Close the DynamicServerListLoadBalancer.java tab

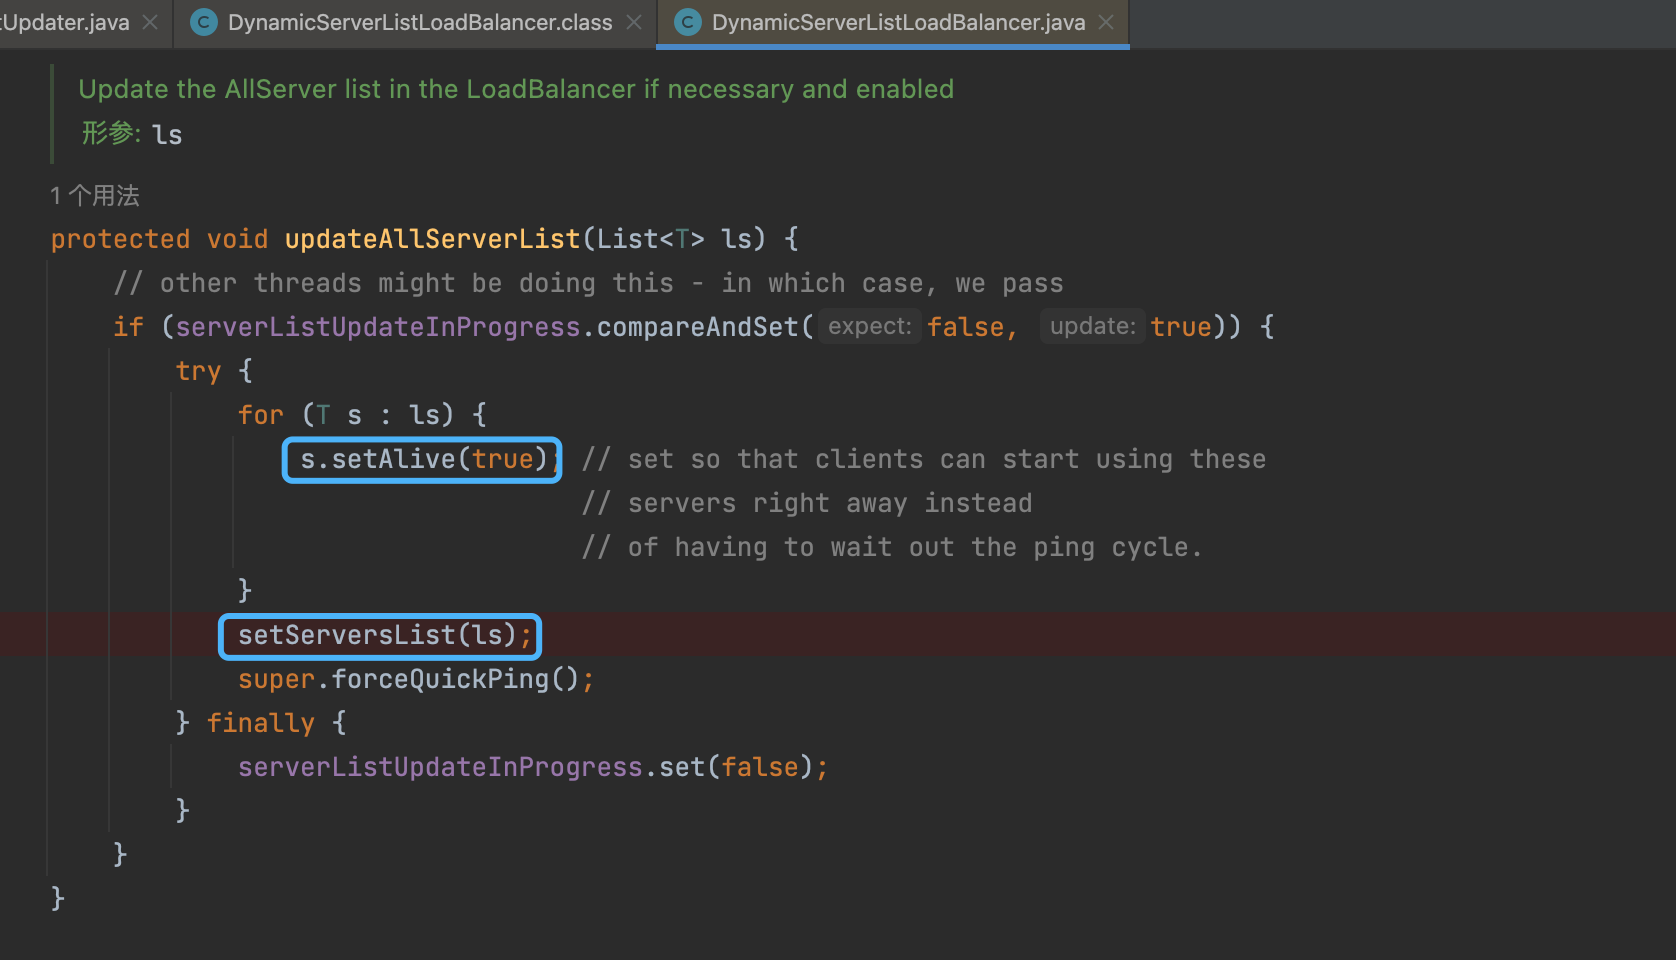1106,22
